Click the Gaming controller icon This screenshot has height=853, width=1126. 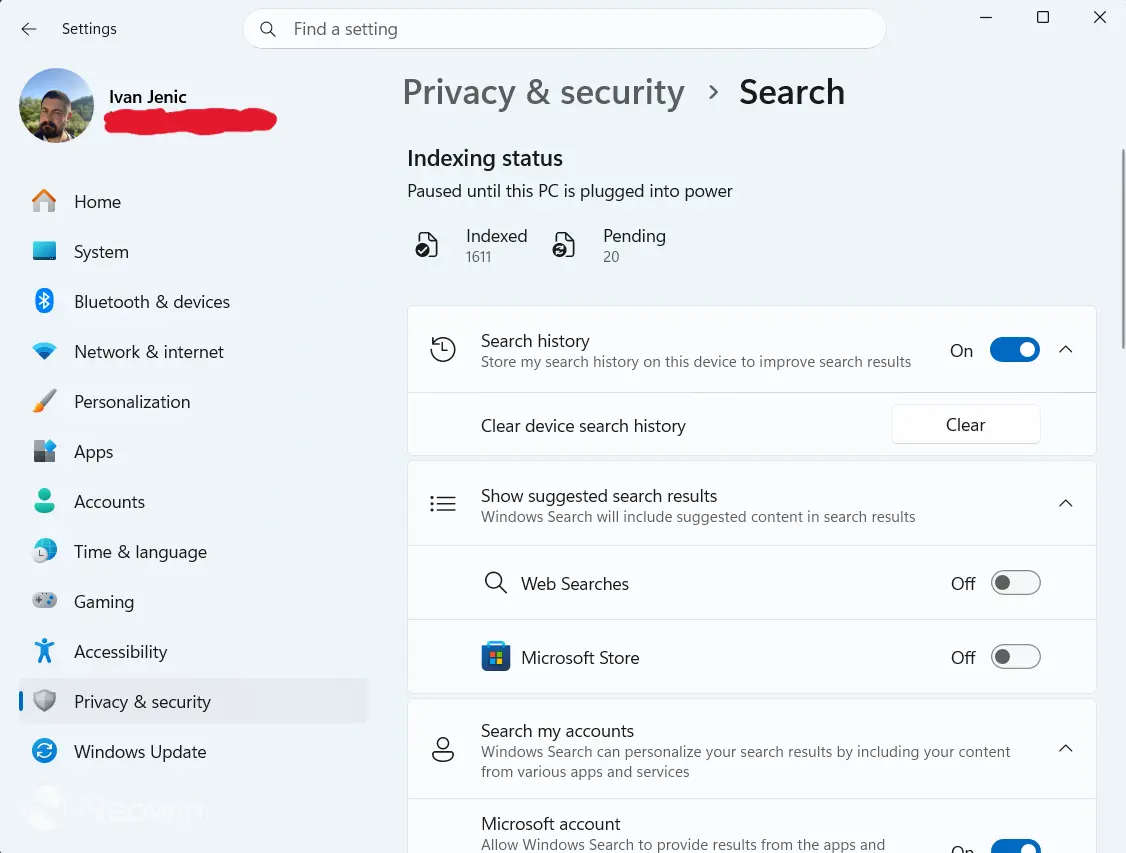[x=44, y=600]
